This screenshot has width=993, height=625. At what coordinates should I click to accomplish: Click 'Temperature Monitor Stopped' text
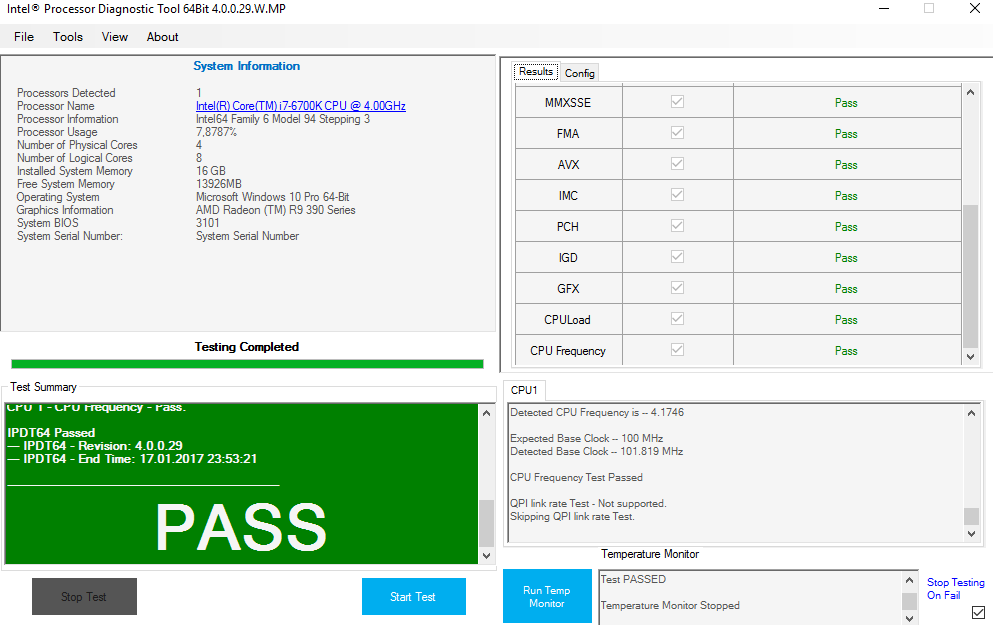click(x=670, y=605)
